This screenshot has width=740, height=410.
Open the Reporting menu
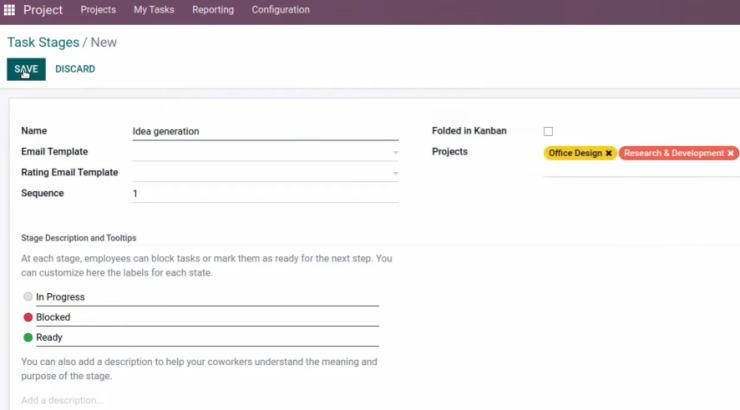213,9
